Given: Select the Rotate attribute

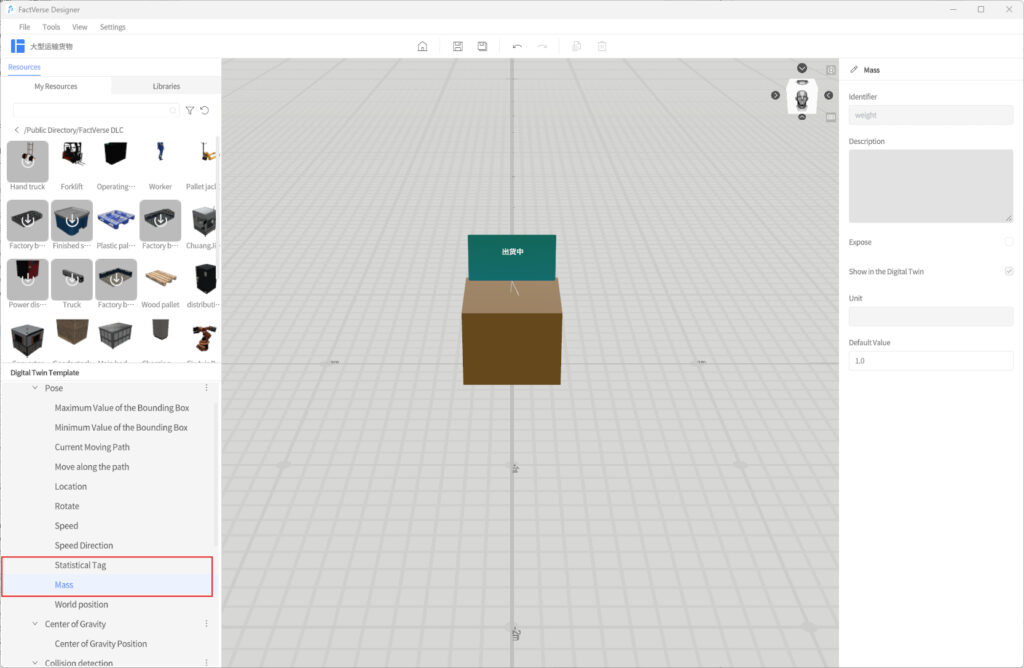Looking at the screenshot, I should 67,505.
